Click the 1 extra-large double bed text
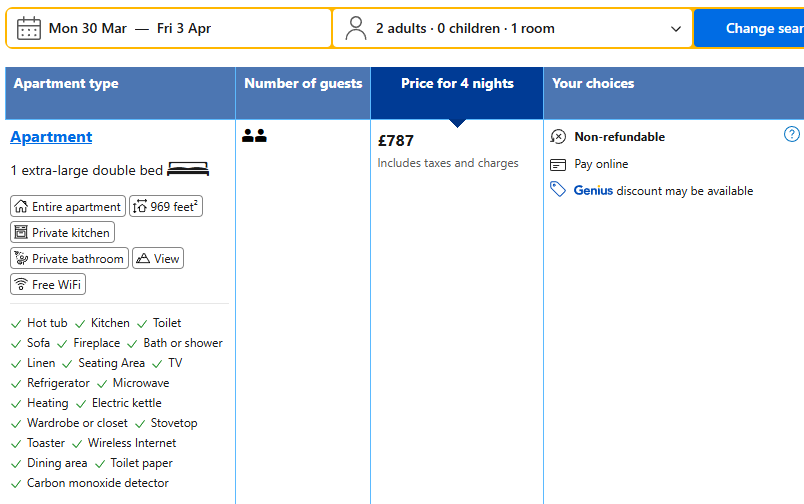The height and width of the screenshot is (504, 804). [87, 170]
